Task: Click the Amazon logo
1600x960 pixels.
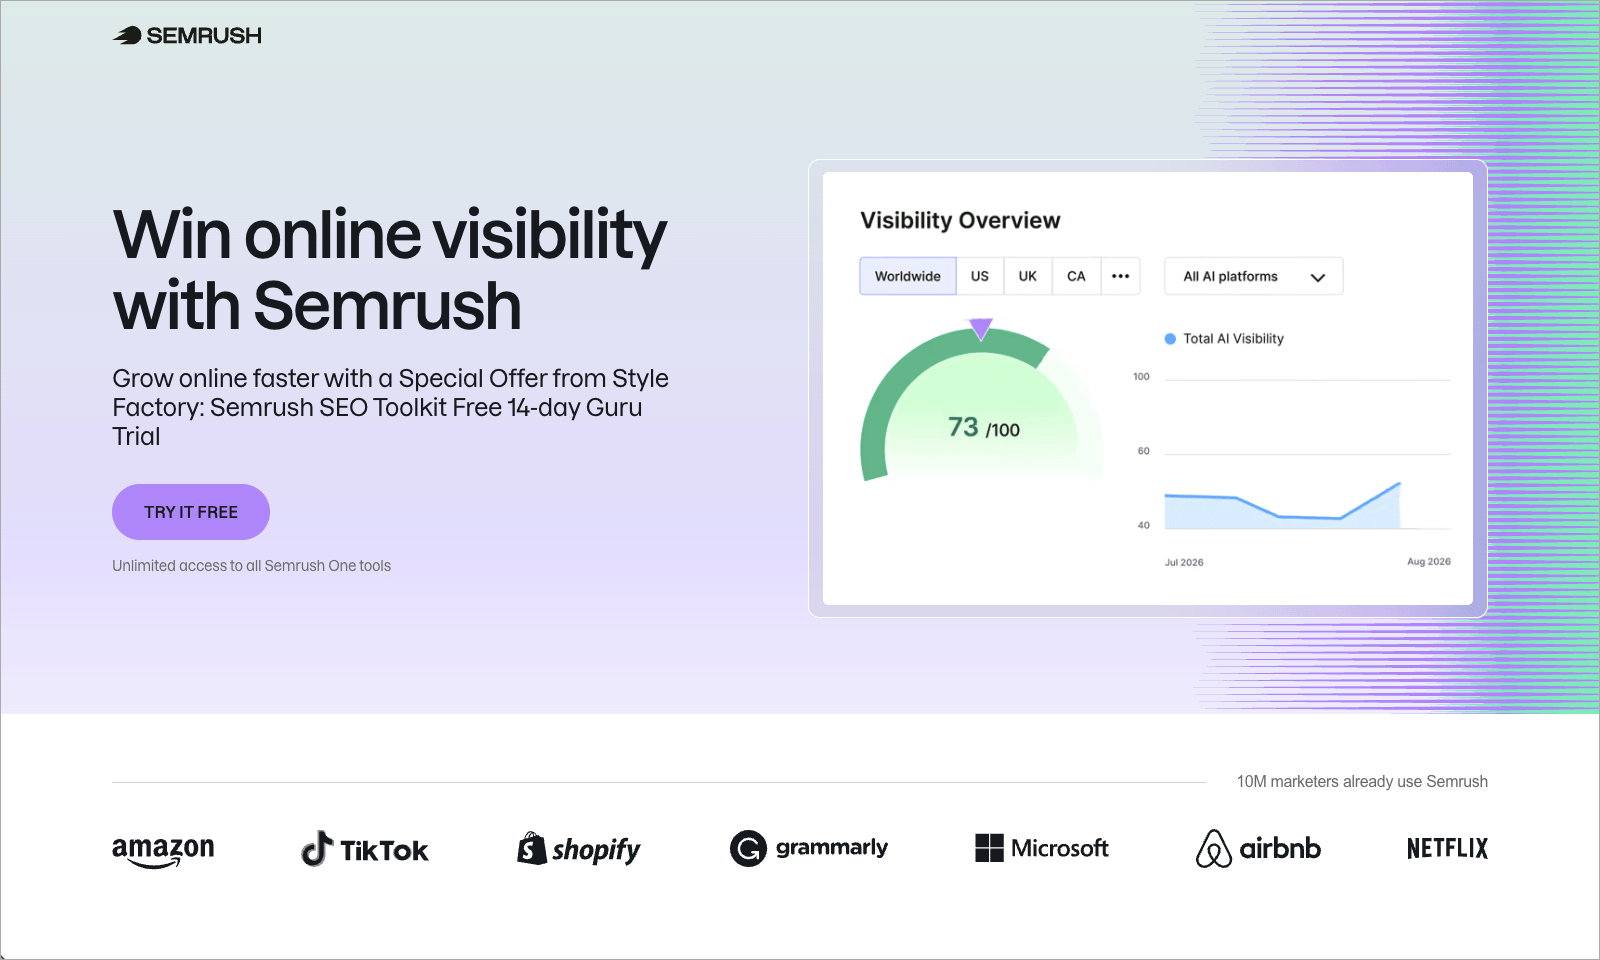Action: [163, 851]
